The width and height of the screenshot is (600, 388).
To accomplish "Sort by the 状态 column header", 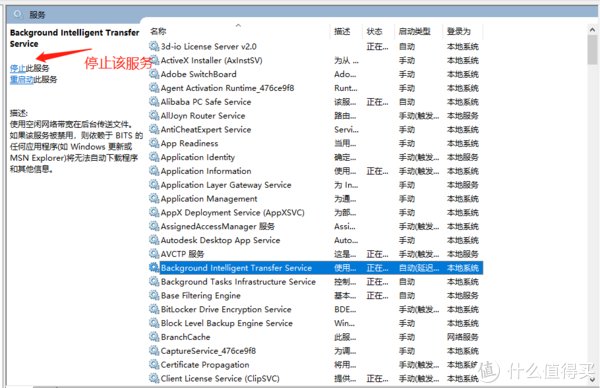I will [x=374, y=31].
